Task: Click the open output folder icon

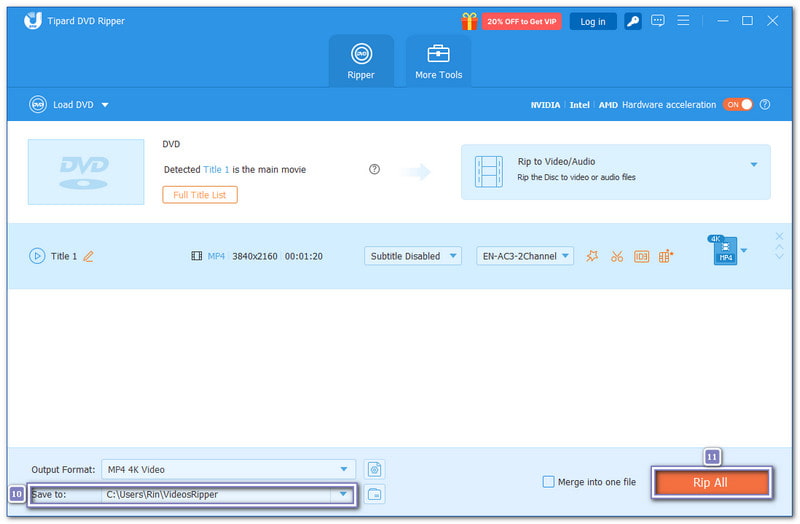Action: click(374, 494)
